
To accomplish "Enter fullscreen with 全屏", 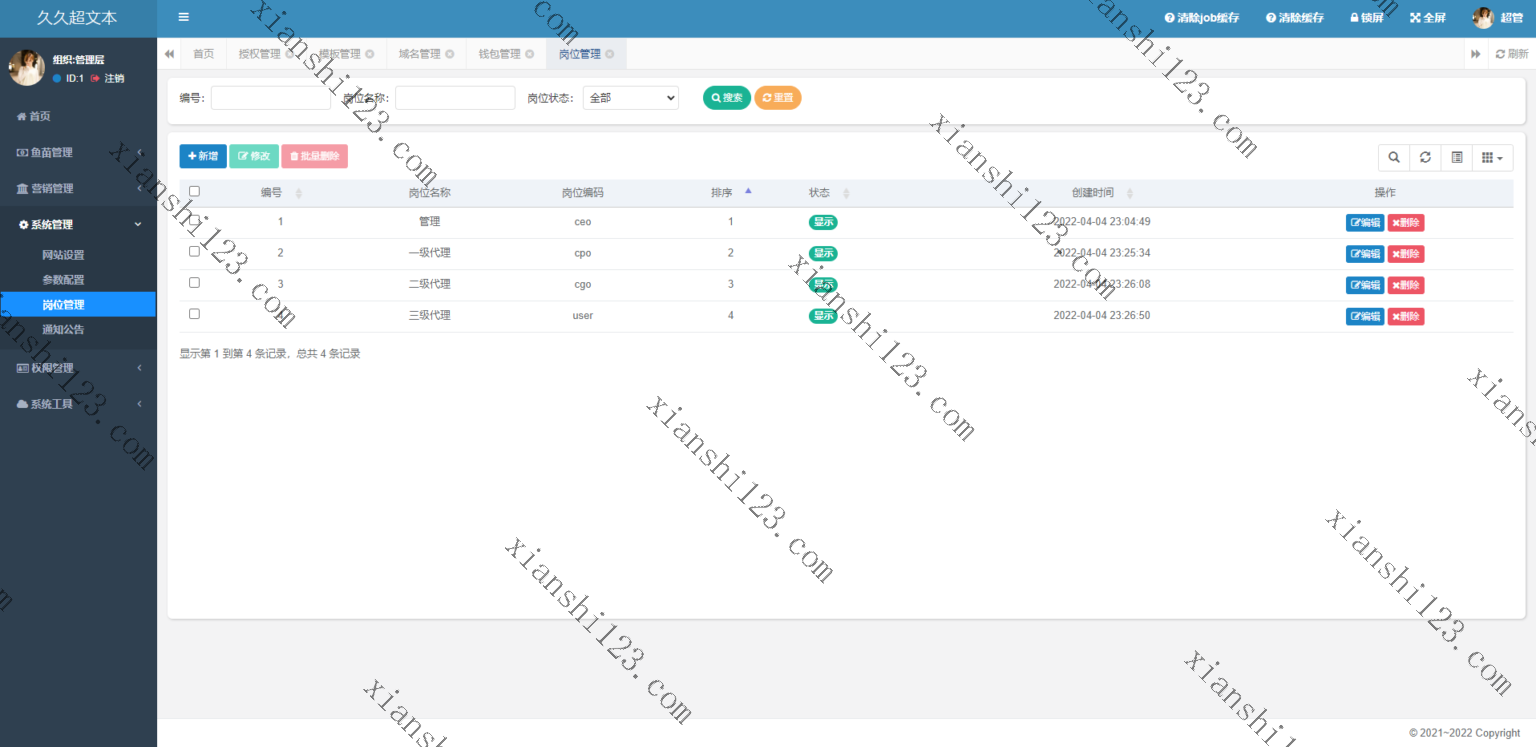I will pyautogui.click(x=1428, y=18).
